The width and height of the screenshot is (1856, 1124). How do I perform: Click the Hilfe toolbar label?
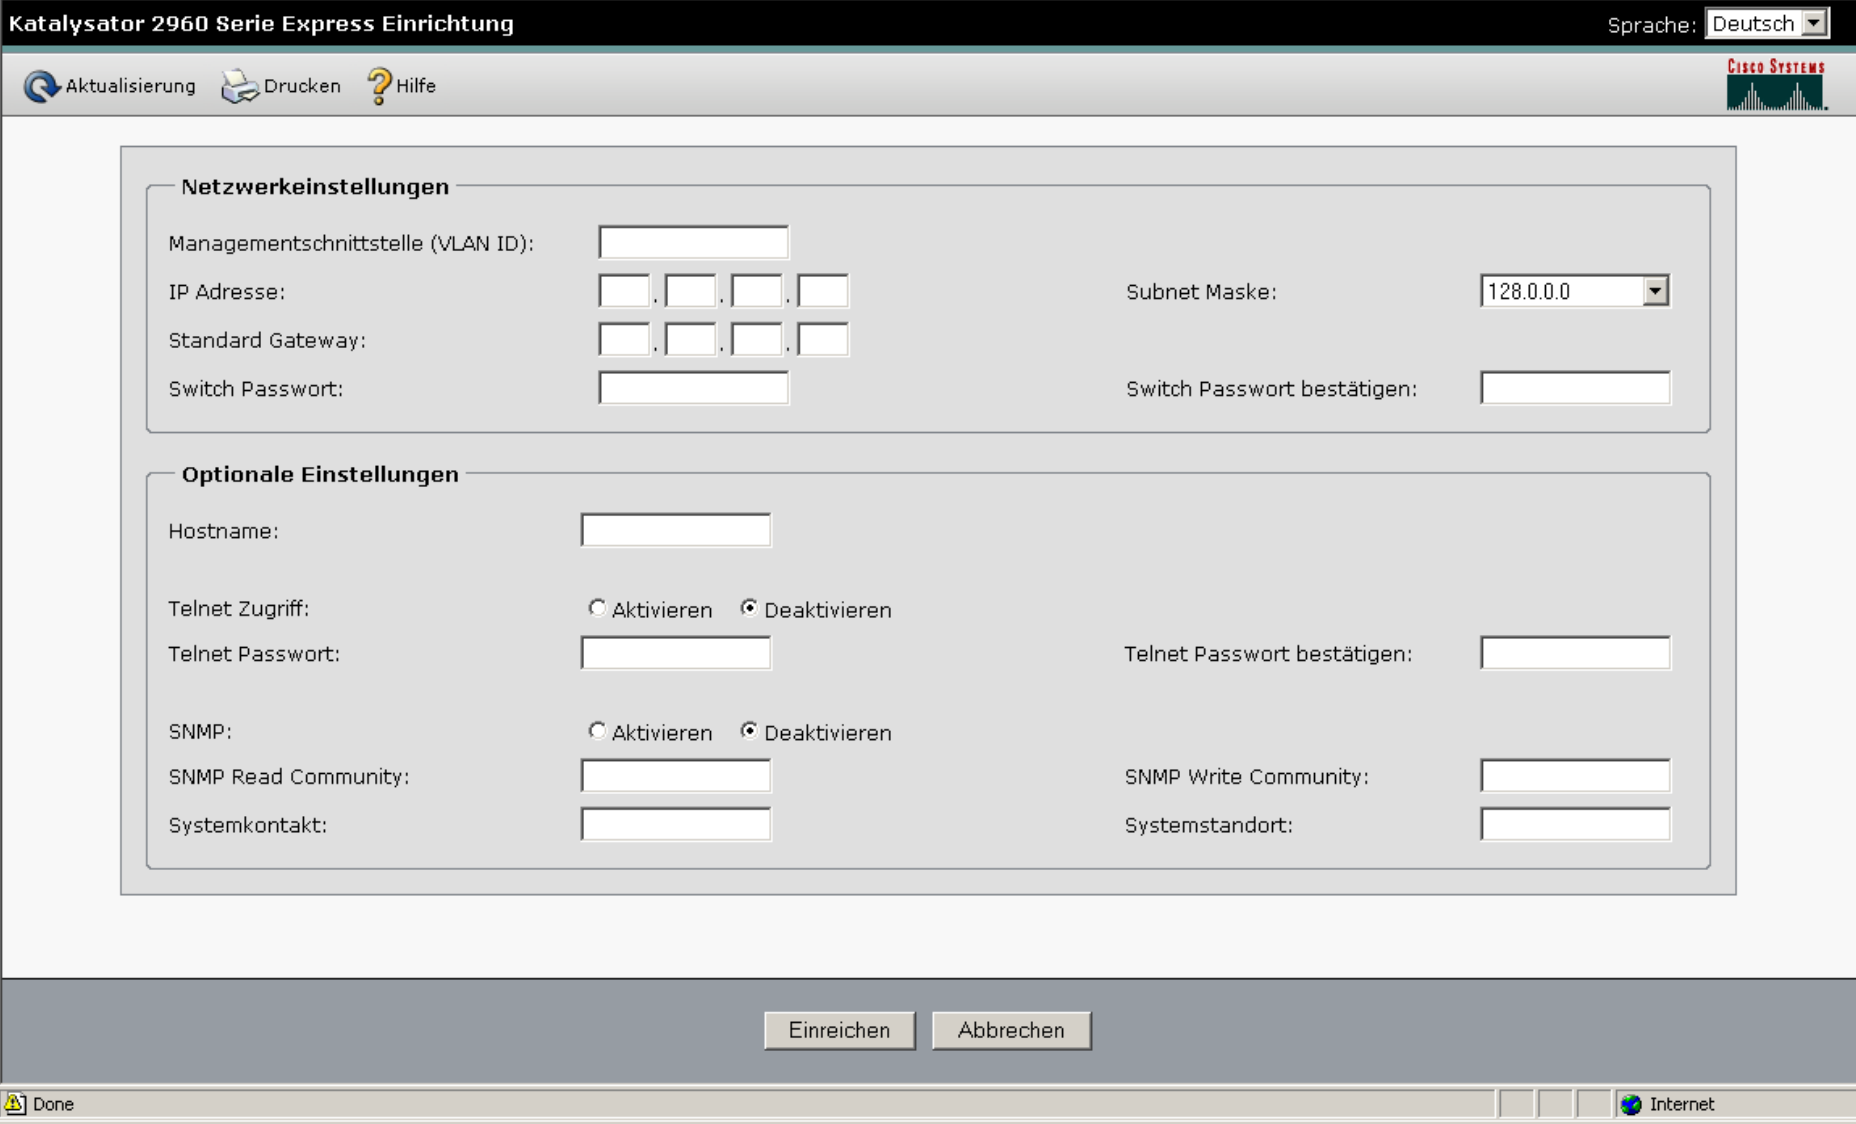(x=416, y=86)
